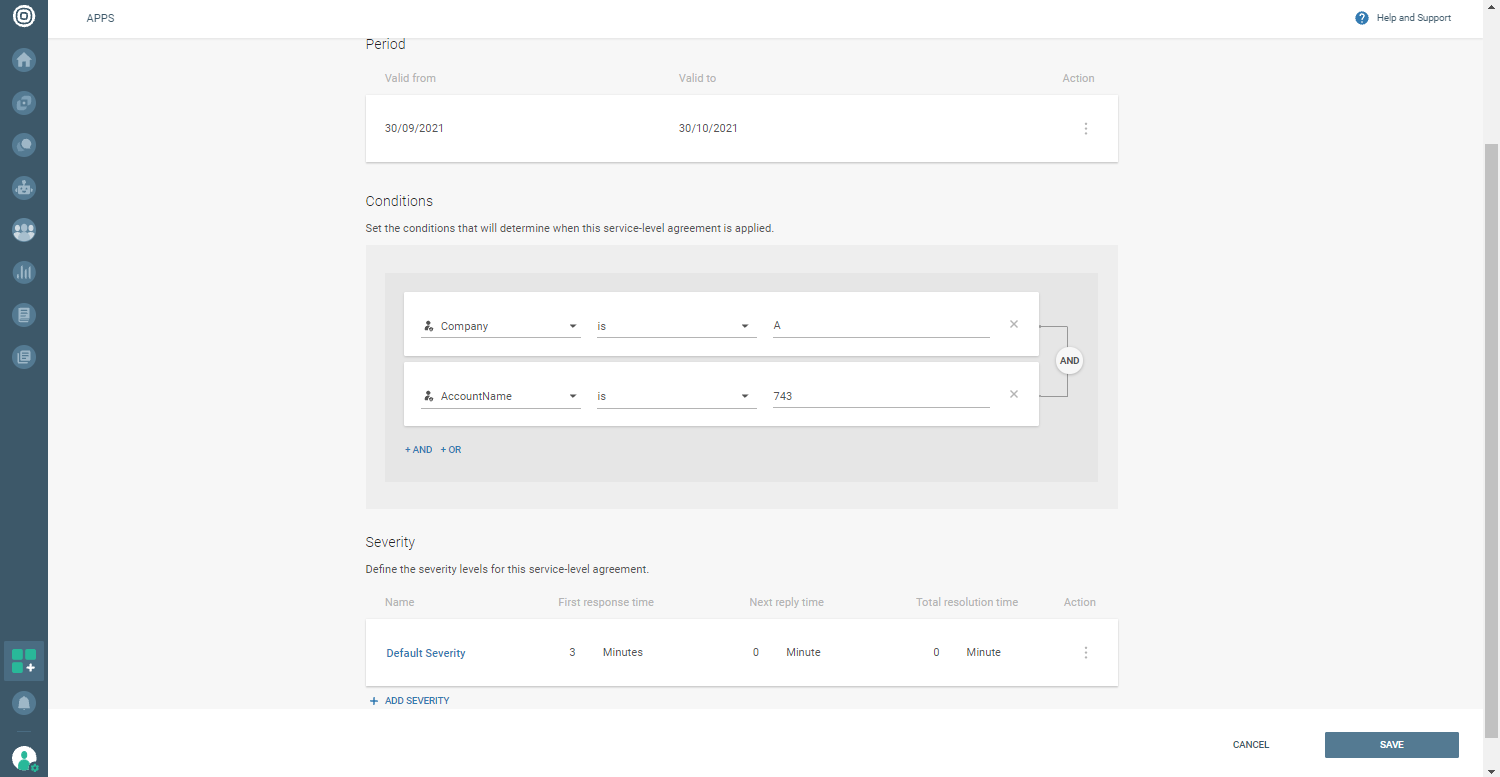Open the Default Severity three-dot action menu

click(1086, 653)
